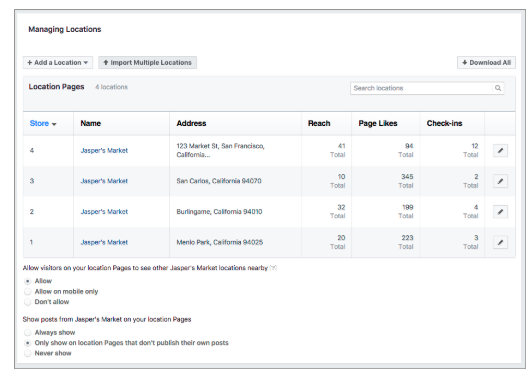Screen dimensions: 528x384
Task: Click help icon next to locations nearby text
Action: click(273, 268)
